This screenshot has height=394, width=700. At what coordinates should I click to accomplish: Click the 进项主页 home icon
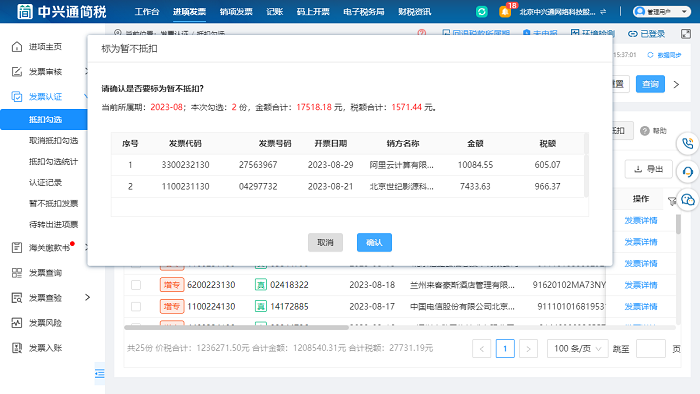coord(17,46)
